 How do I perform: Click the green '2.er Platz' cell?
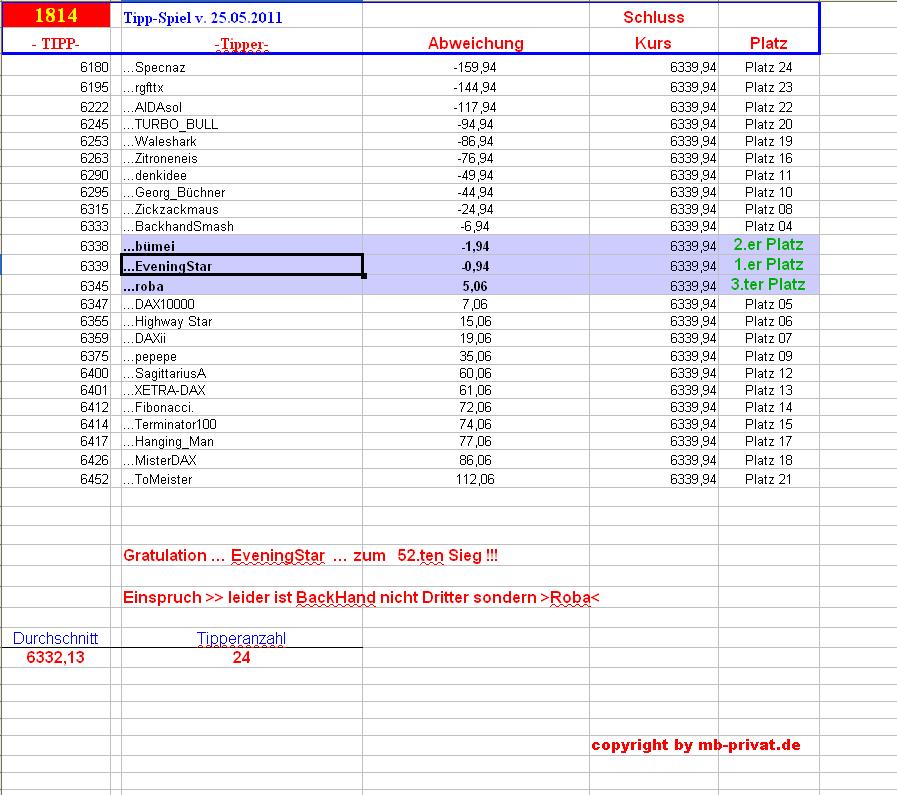(768, 245)
